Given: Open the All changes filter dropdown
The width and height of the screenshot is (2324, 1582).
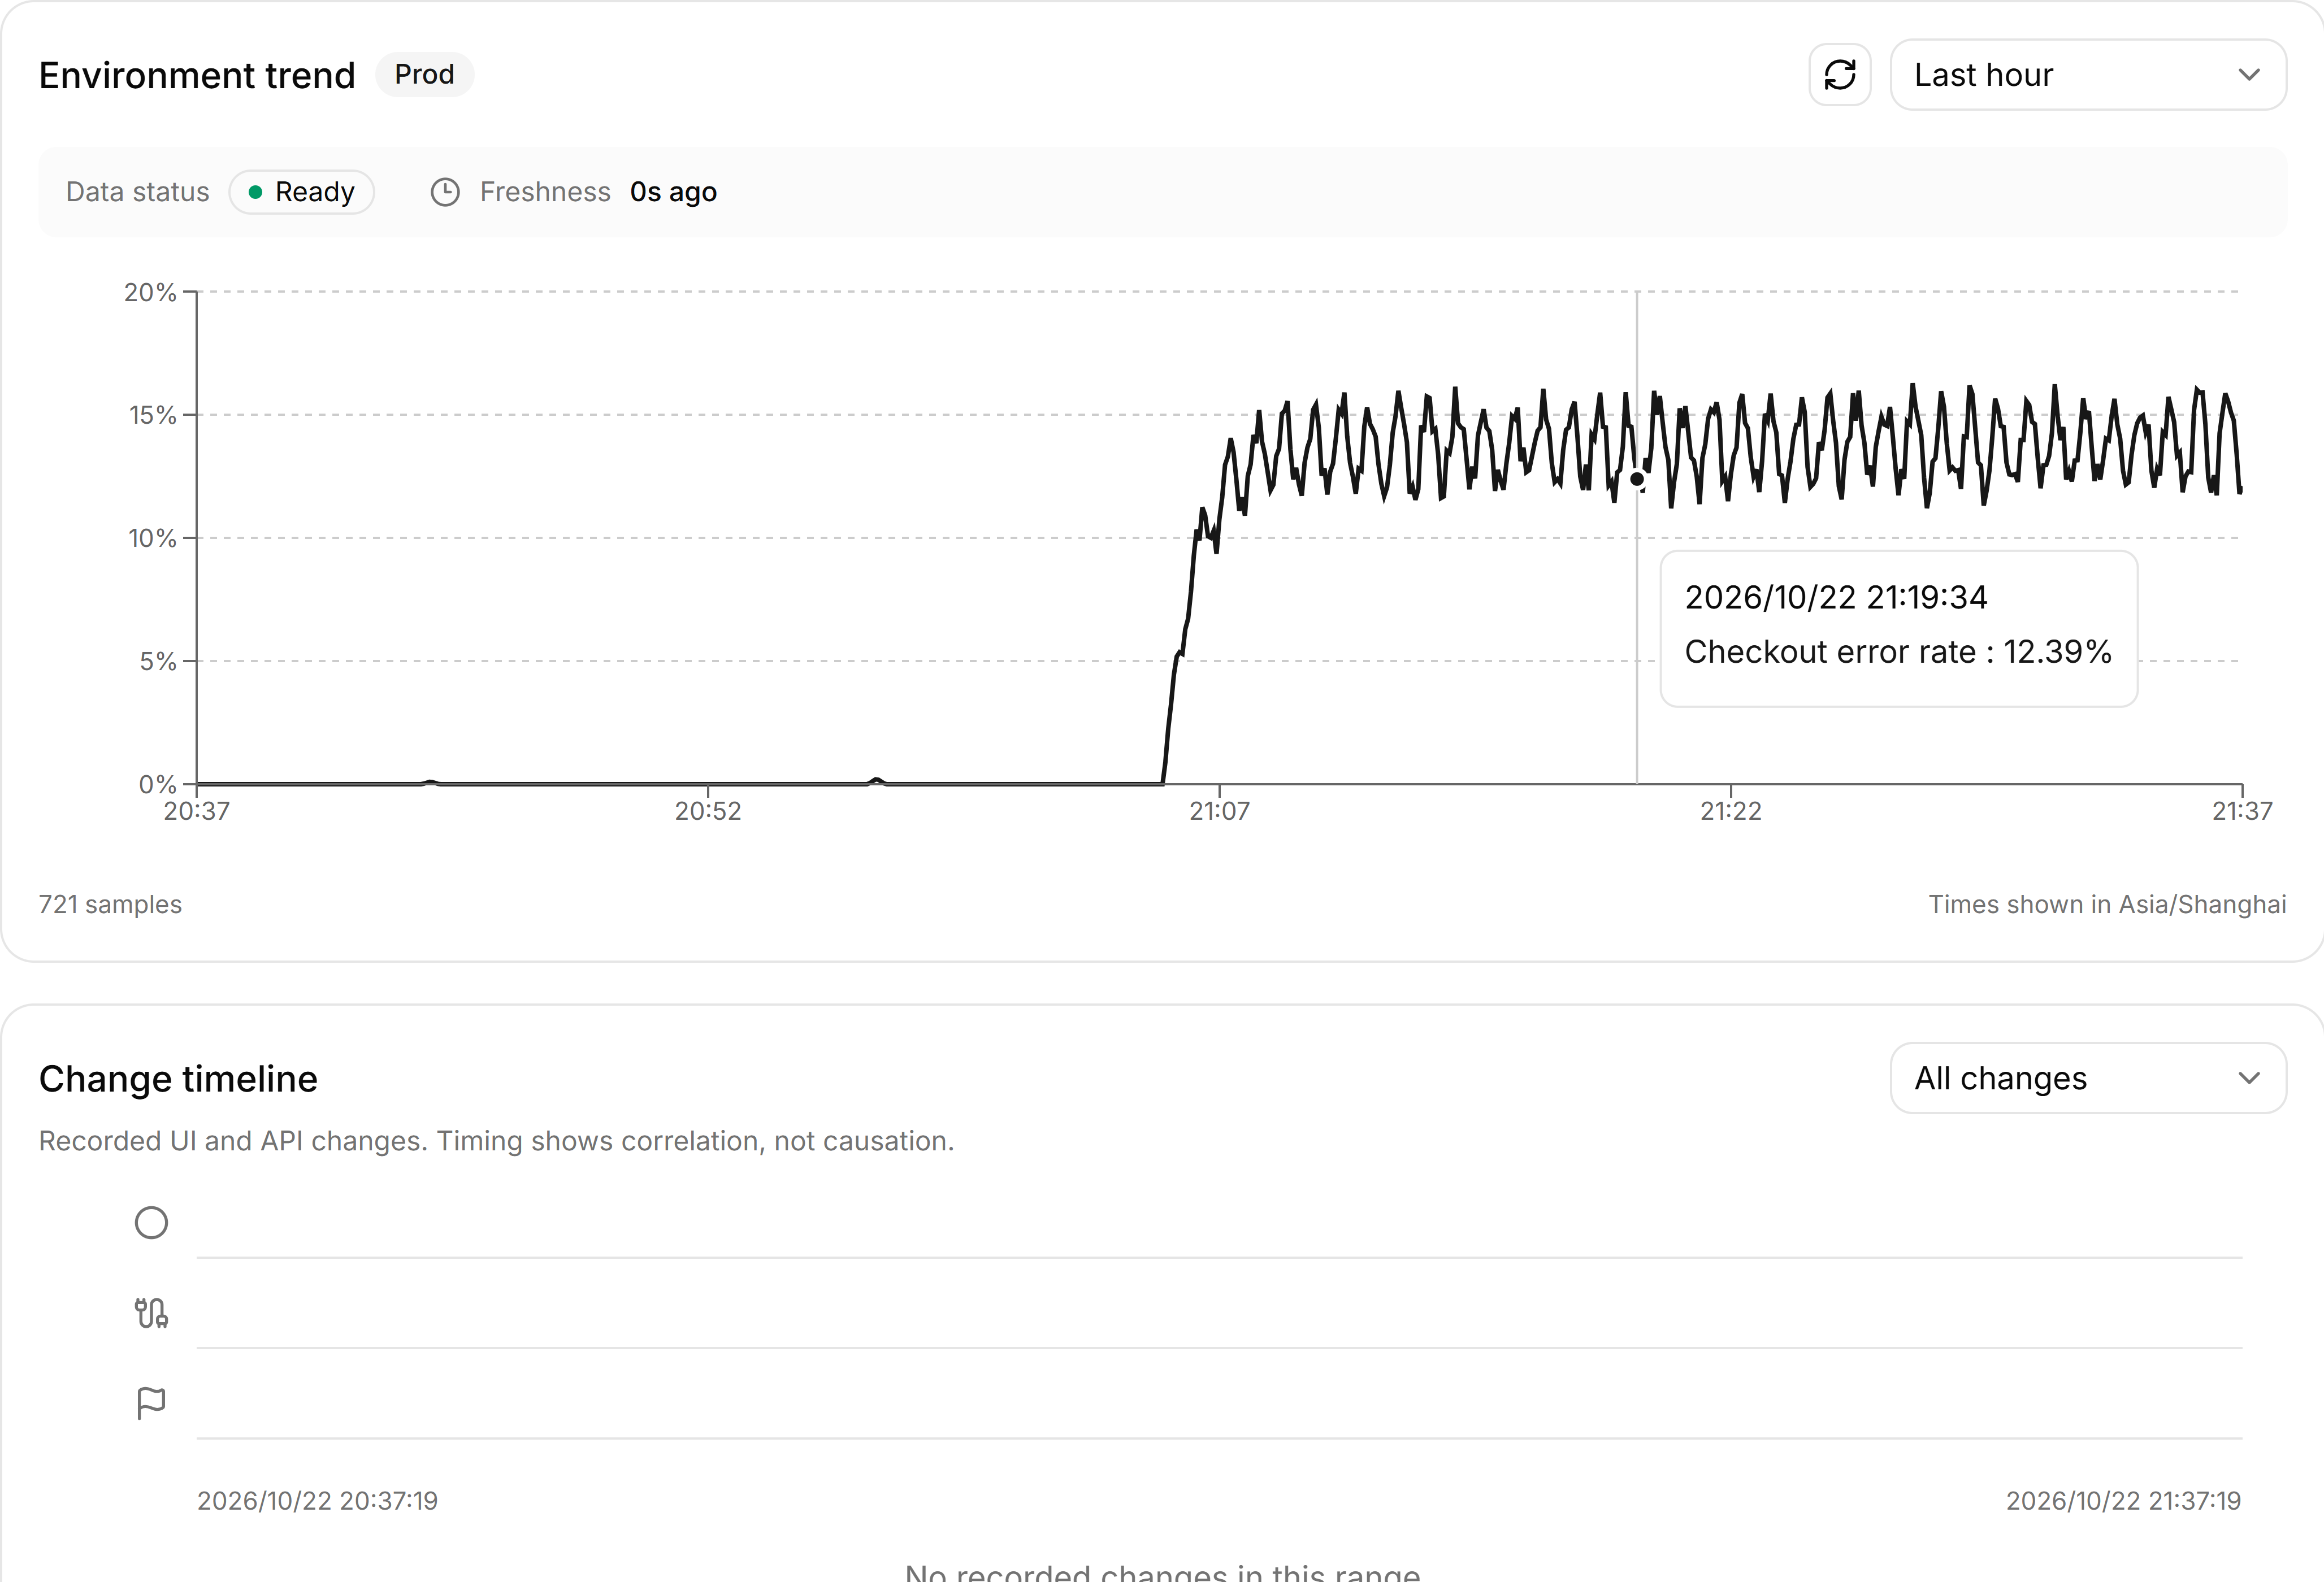Looking at the screenshot, I should click(x=2088, y=1078).
